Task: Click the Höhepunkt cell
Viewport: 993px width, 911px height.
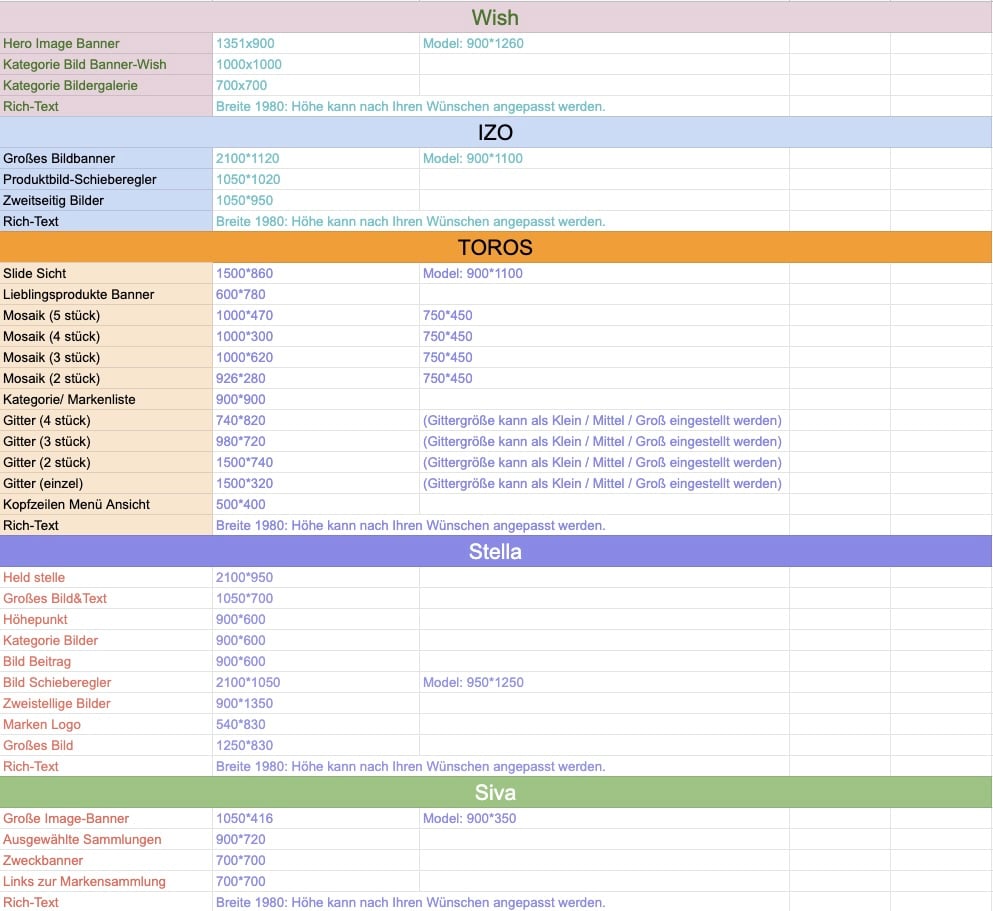Action: pos(106,619)
